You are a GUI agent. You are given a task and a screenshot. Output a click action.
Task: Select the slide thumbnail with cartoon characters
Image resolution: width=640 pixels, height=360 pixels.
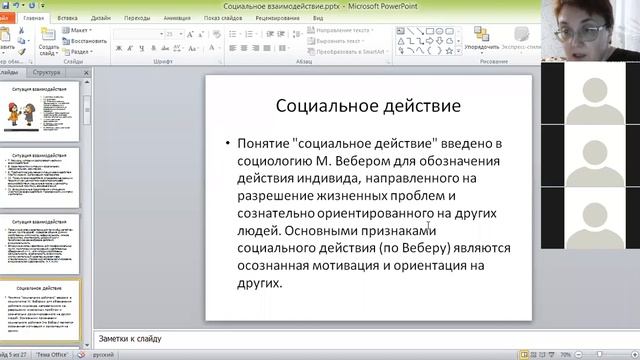39,111
